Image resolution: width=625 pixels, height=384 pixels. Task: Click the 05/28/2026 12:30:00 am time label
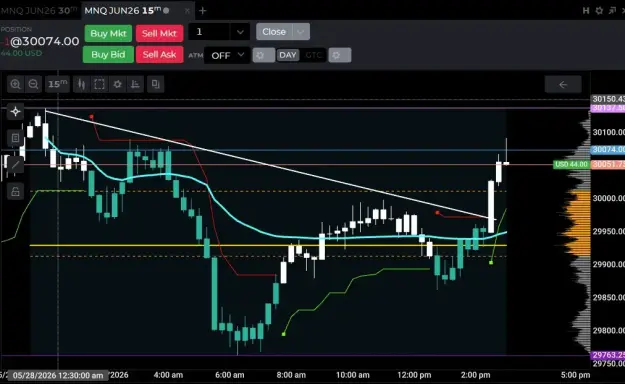click(x=58, y=375)
